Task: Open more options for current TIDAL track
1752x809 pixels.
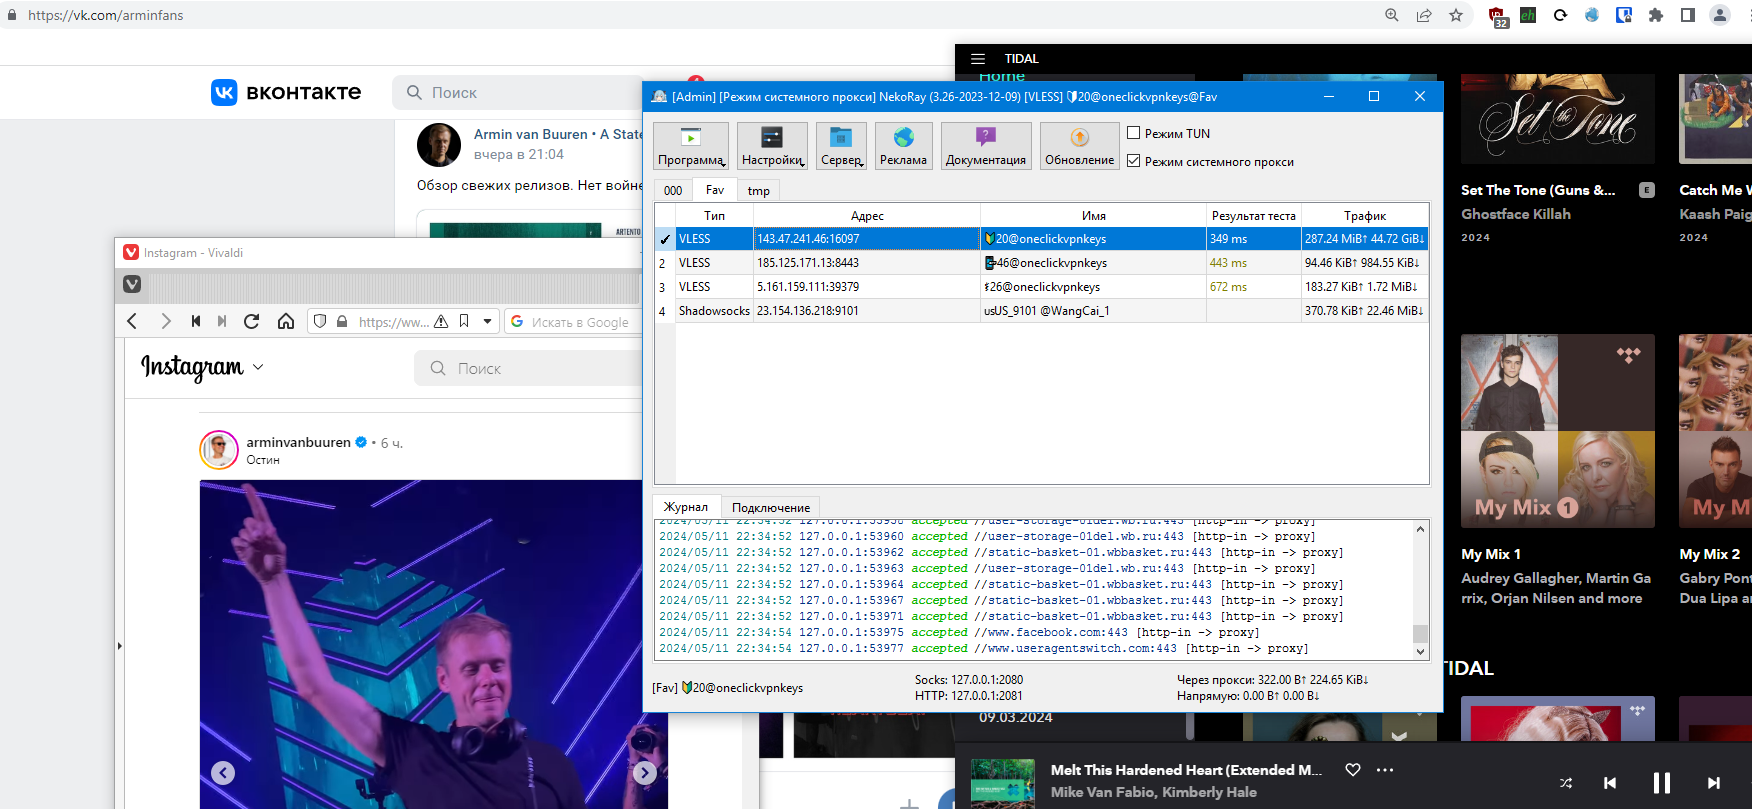Action: coord(1385,770)
